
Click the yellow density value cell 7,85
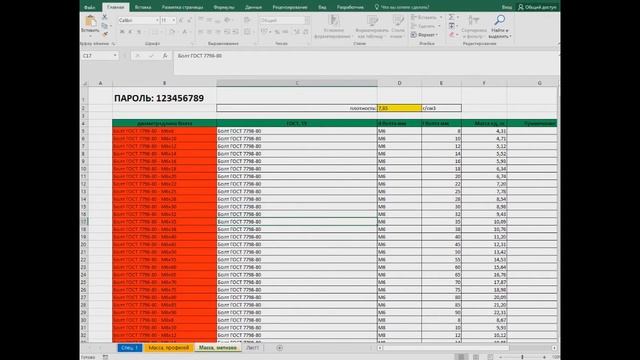click(399, 108)
